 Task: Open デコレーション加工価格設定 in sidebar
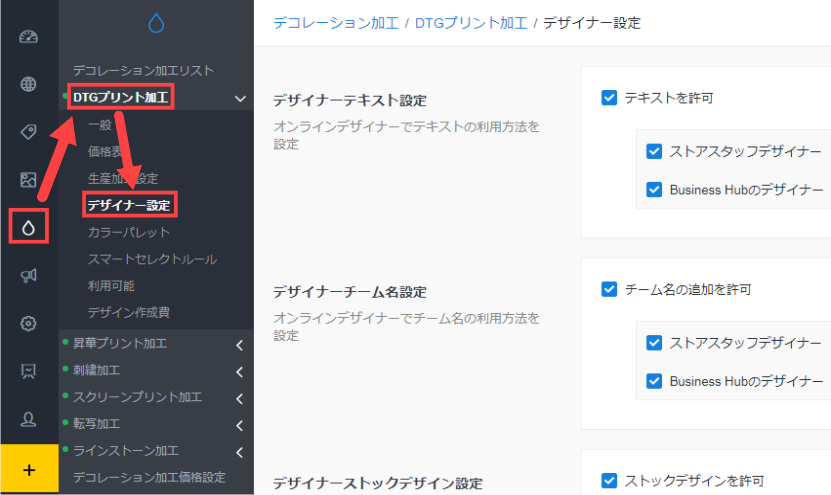coord(149,477)
